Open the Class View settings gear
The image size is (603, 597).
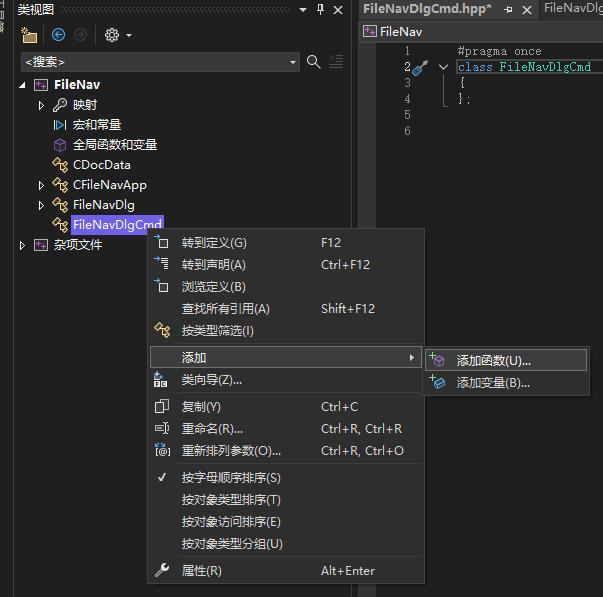[x=112, y=35]
